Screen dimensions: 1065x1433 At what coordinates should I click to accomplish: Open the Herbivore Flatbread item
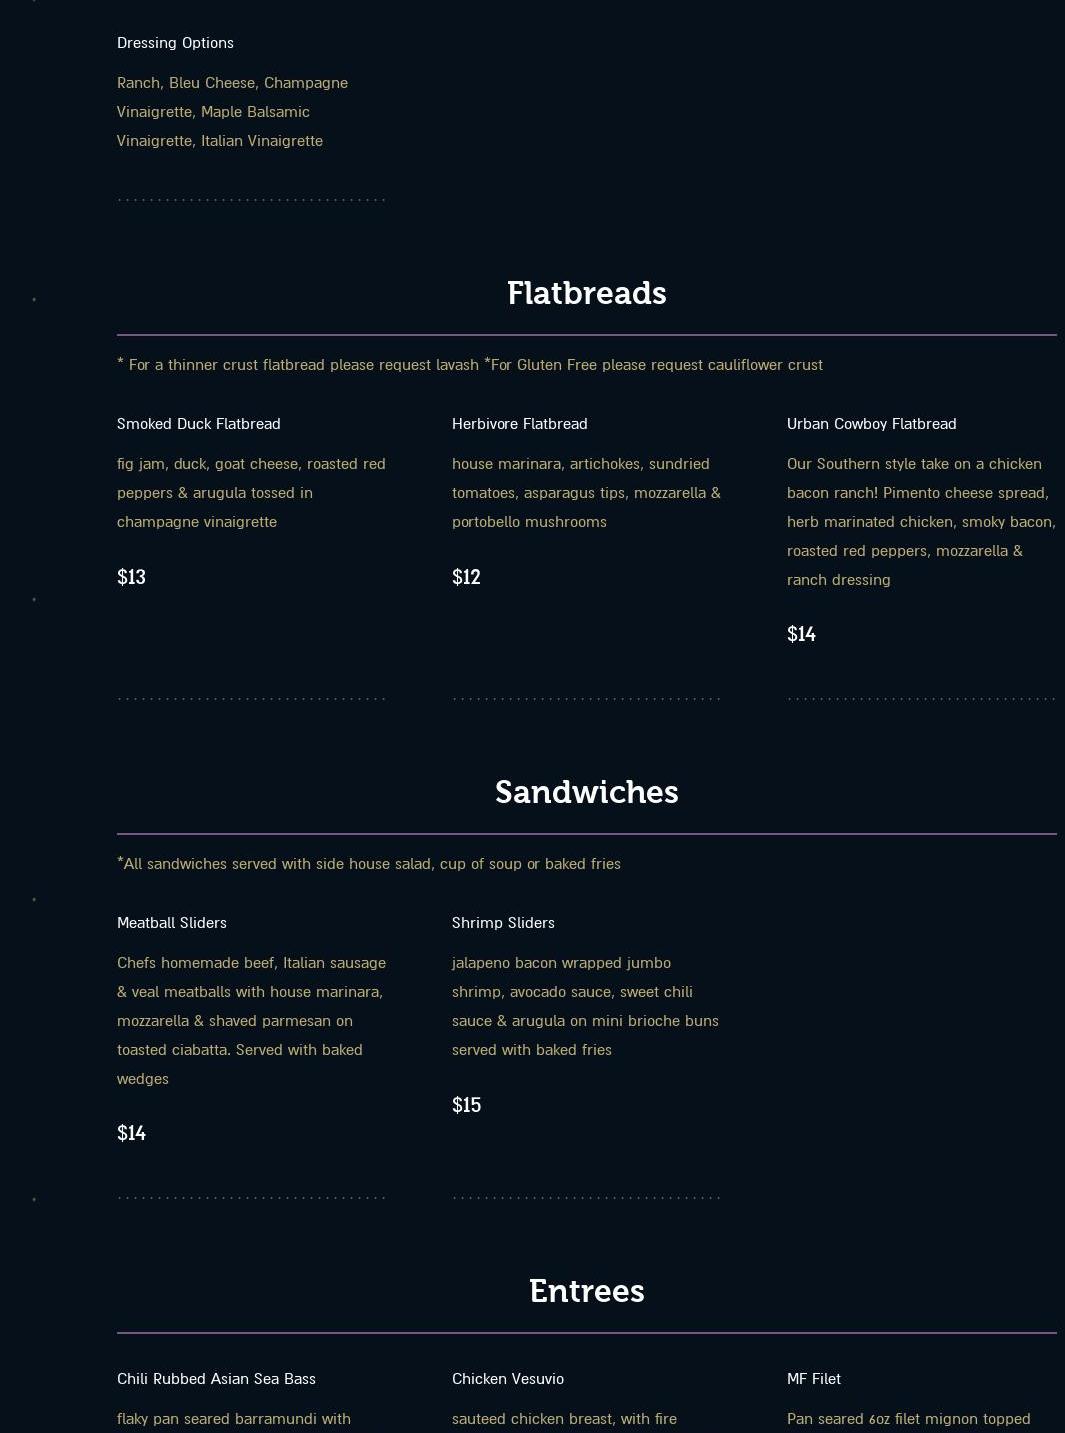[x=519, y=424]
